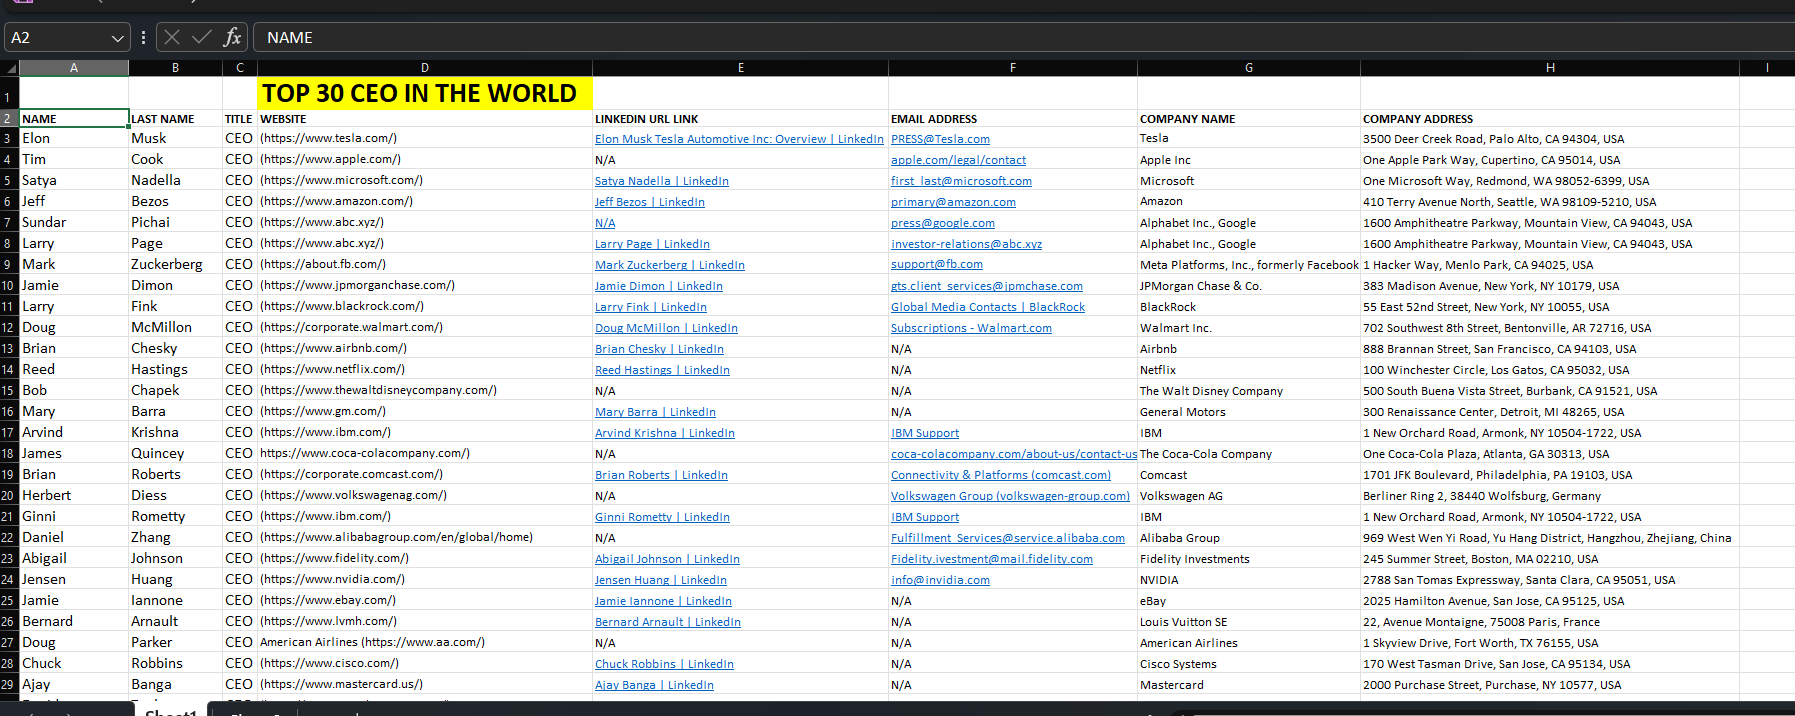Click inside the Name Box showing A2
1795x716 pixels.
tap(58, 38)
